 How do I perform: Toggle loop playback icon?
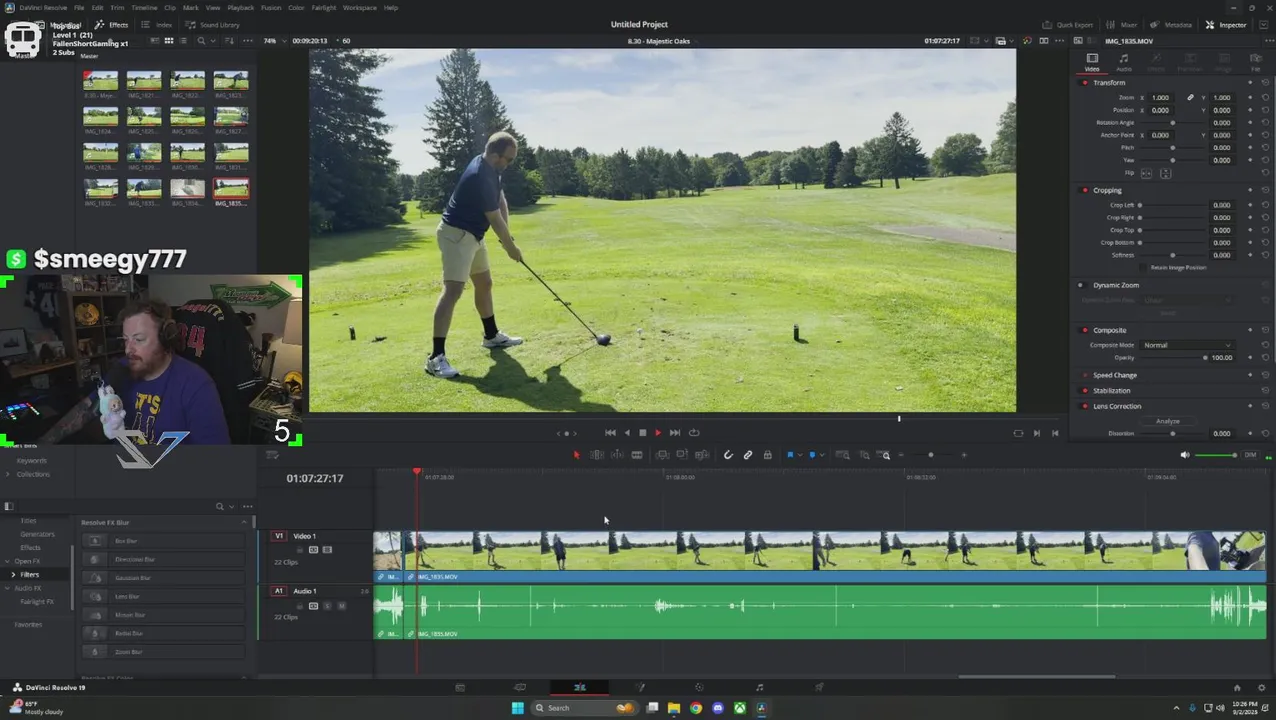[694, 433]
